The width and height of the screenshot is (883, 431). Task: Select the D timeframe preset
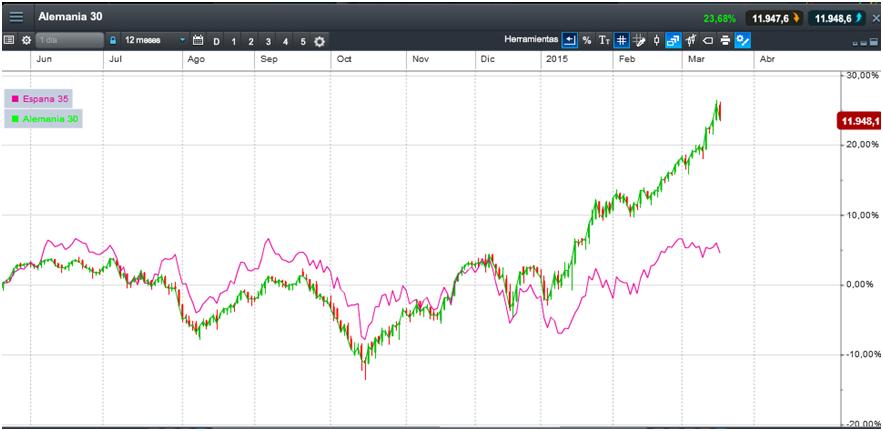pyautogui.click(x=216, y=42)
